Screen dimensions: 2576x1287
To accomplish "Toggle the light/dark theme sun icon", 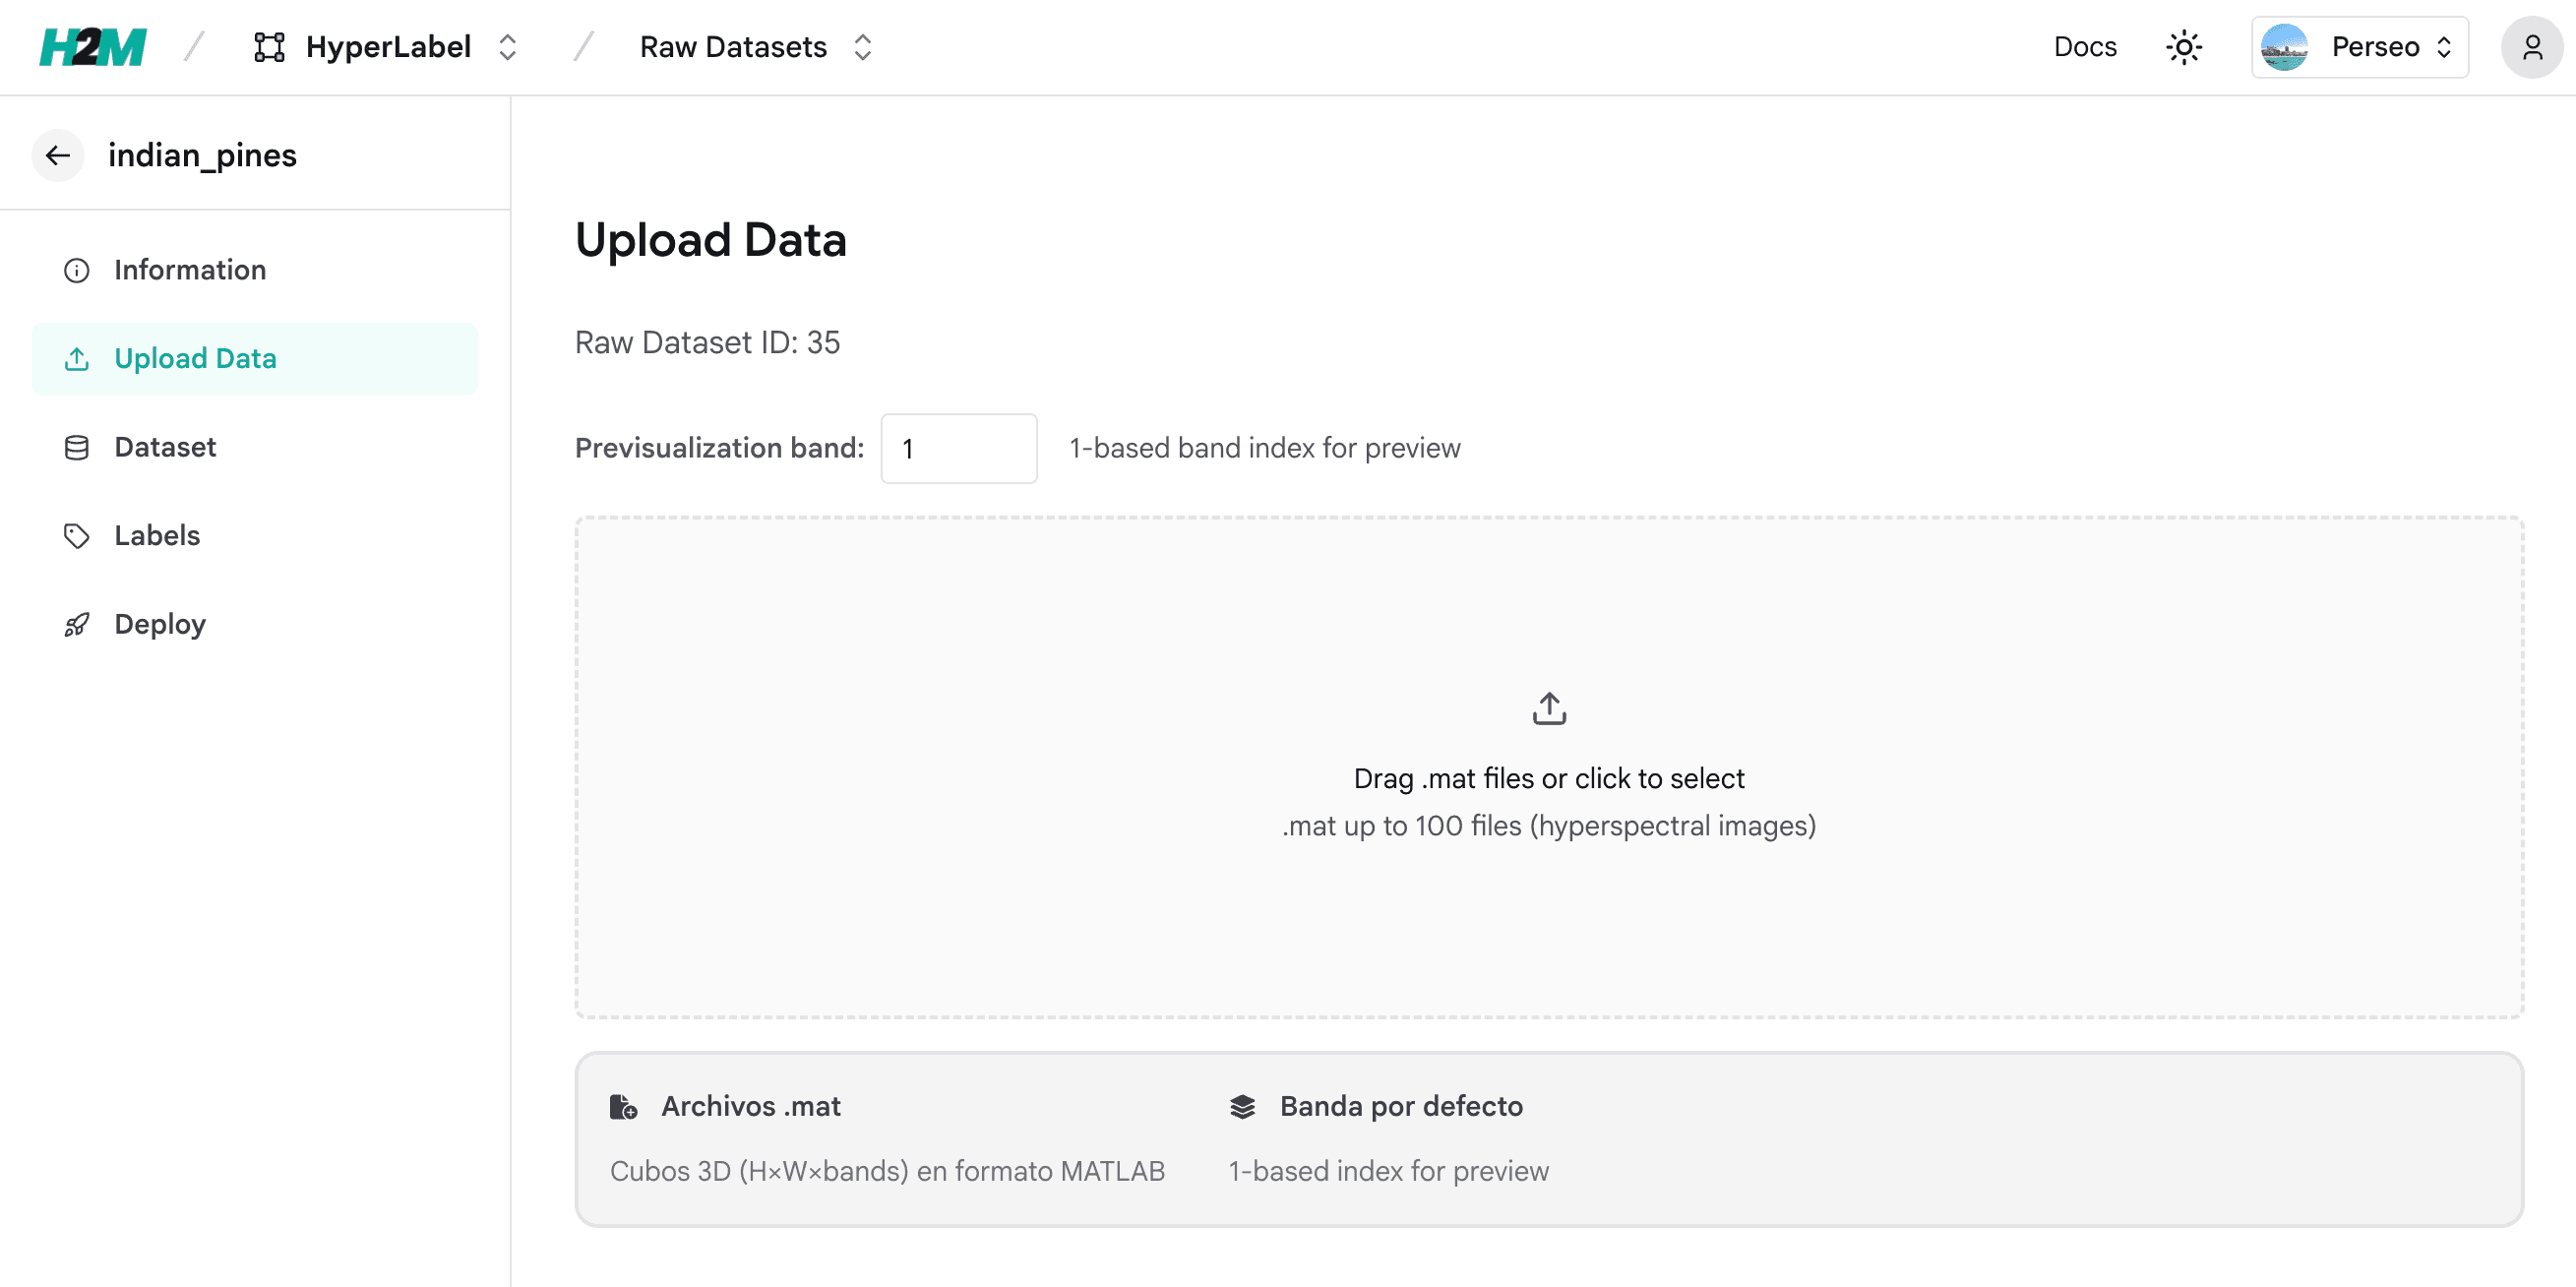I will click(x=2184, y=47).
